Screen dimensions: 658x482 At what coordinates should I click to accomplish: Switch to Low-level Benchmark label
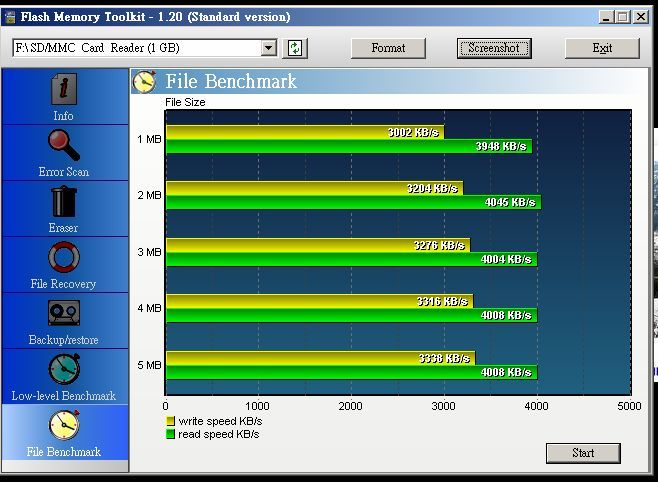[x=64, y=396]
